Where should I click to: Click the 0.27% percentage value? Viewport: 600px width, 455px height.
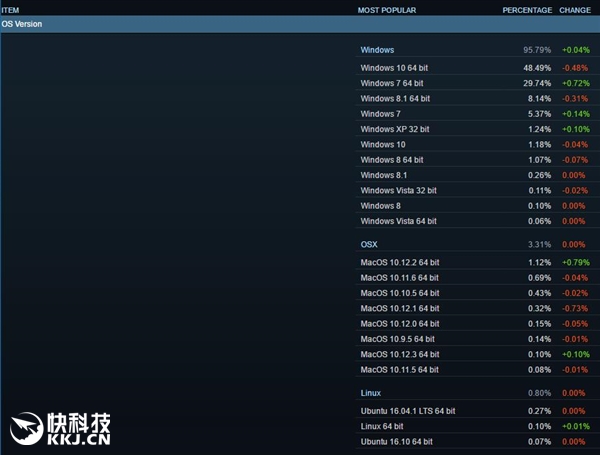point(540,411)
